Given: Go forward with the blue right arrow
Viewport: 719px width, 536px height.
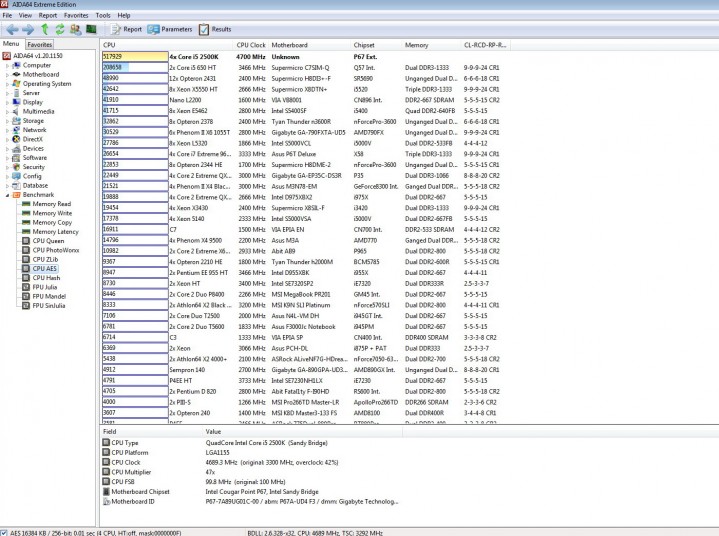Looking at the screenshot, I should point(28,29).
